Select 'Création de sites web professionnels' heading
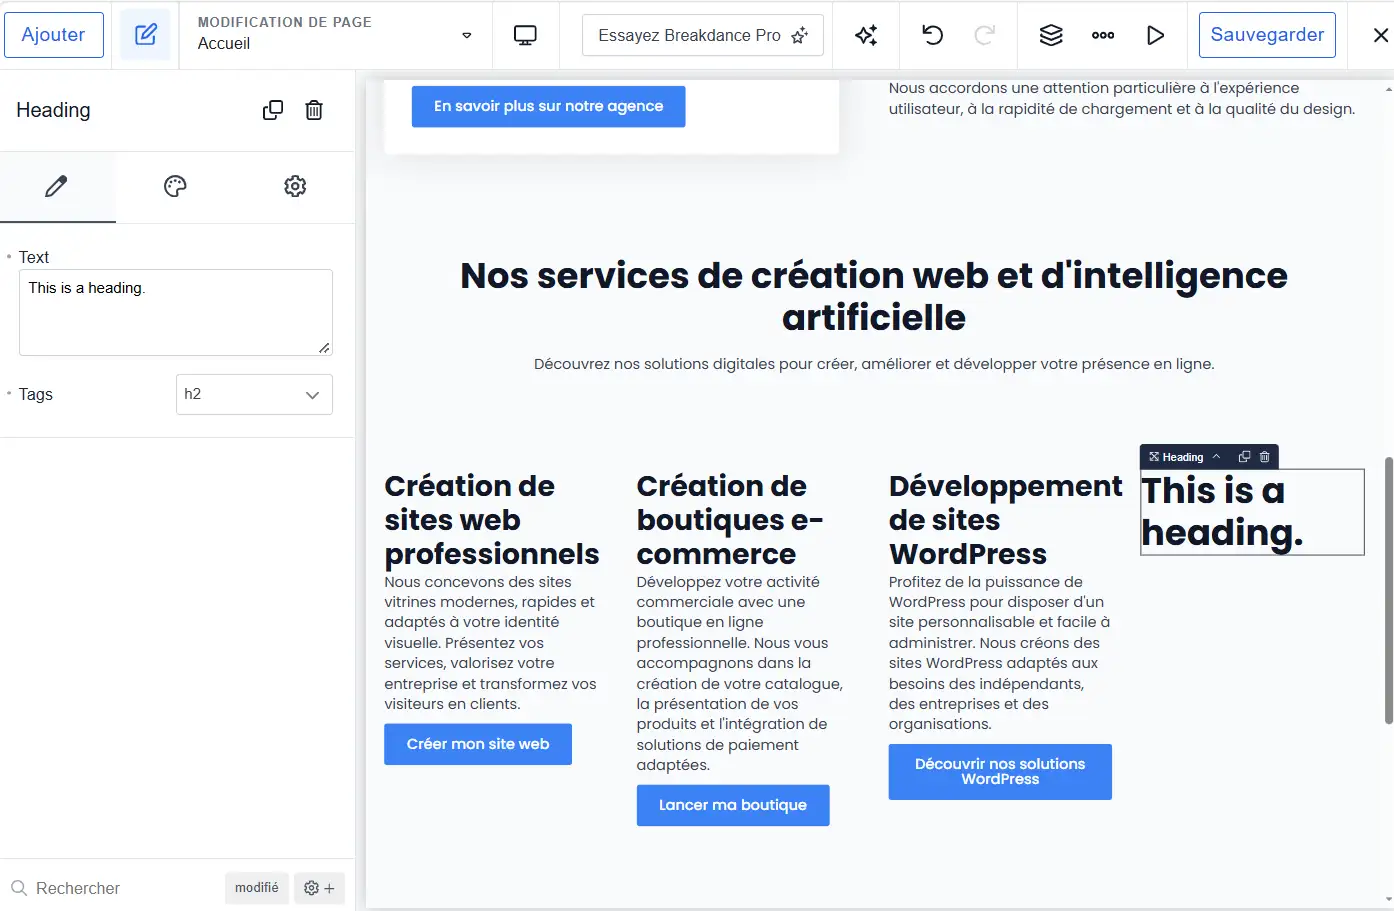The height and width of the screenshot is (911, 1394). [492, 520]
